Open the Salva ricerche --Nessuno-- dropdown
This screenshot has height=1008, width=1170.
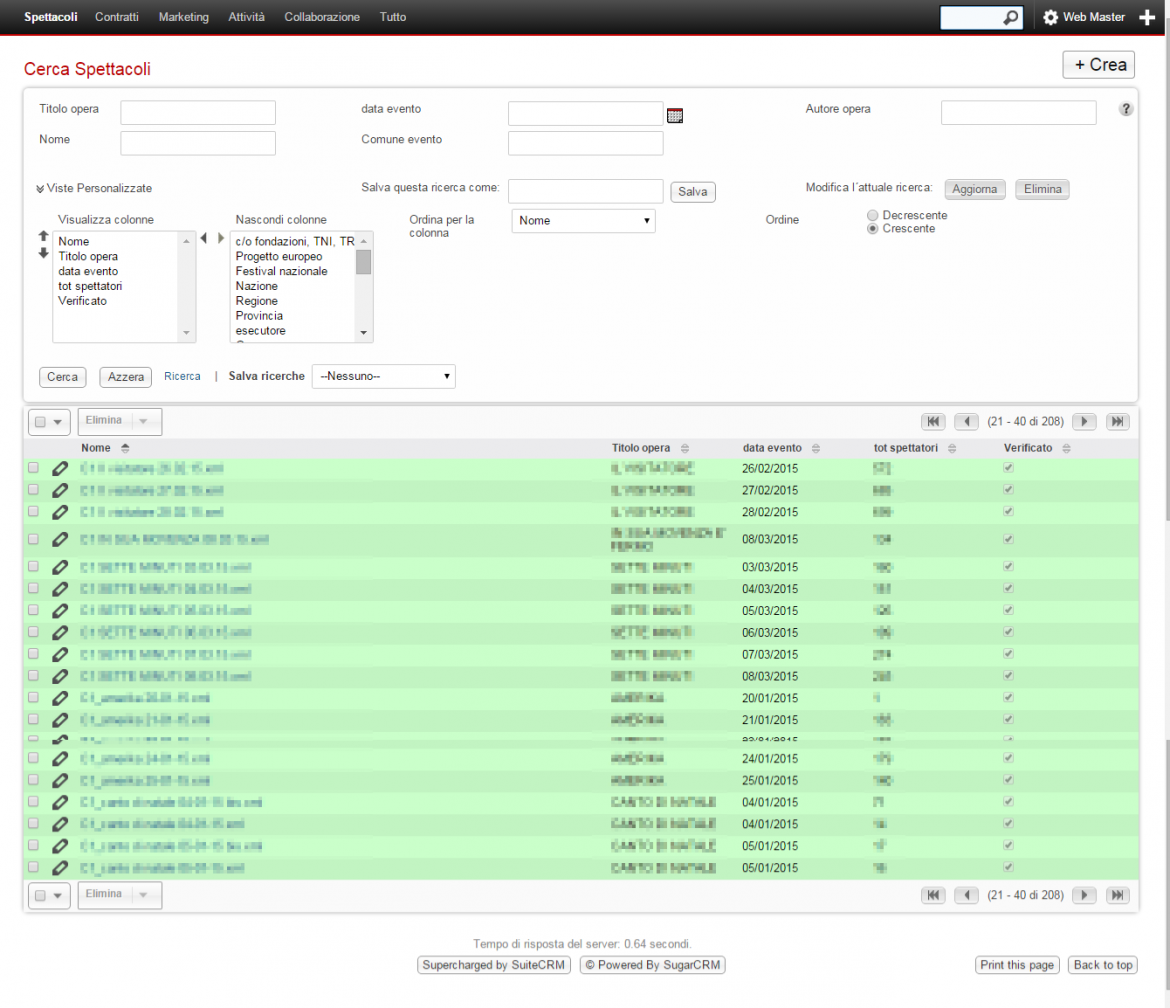click(384, 376)
